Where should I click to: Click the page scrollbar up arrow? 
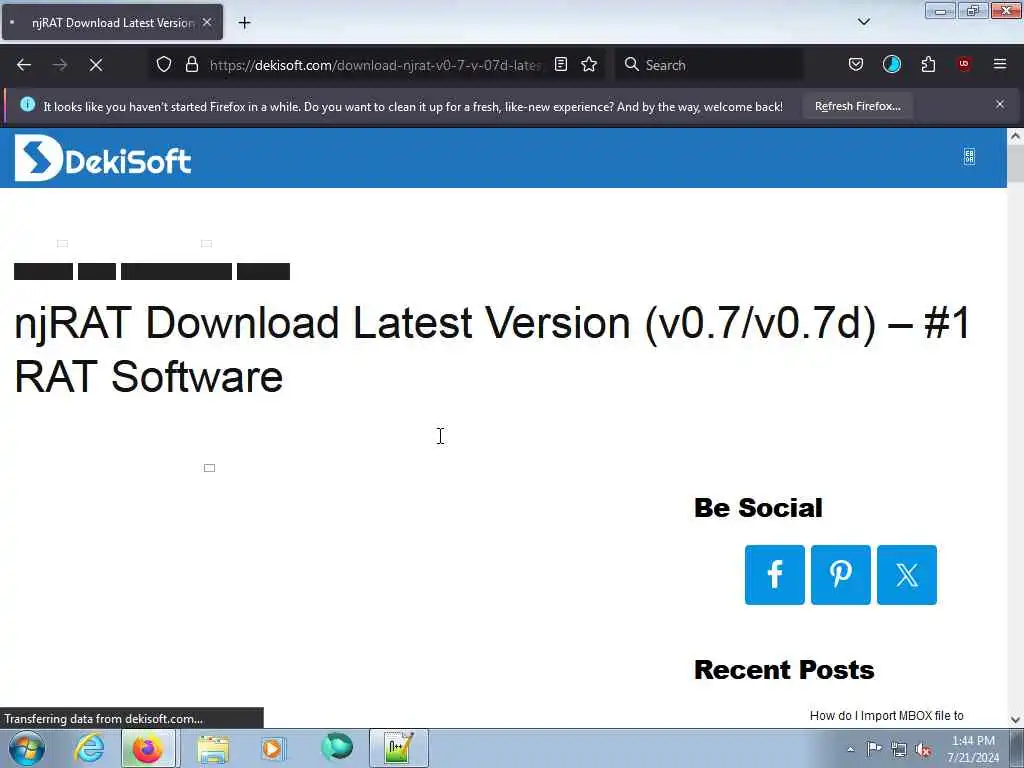tap(1016, 136)
